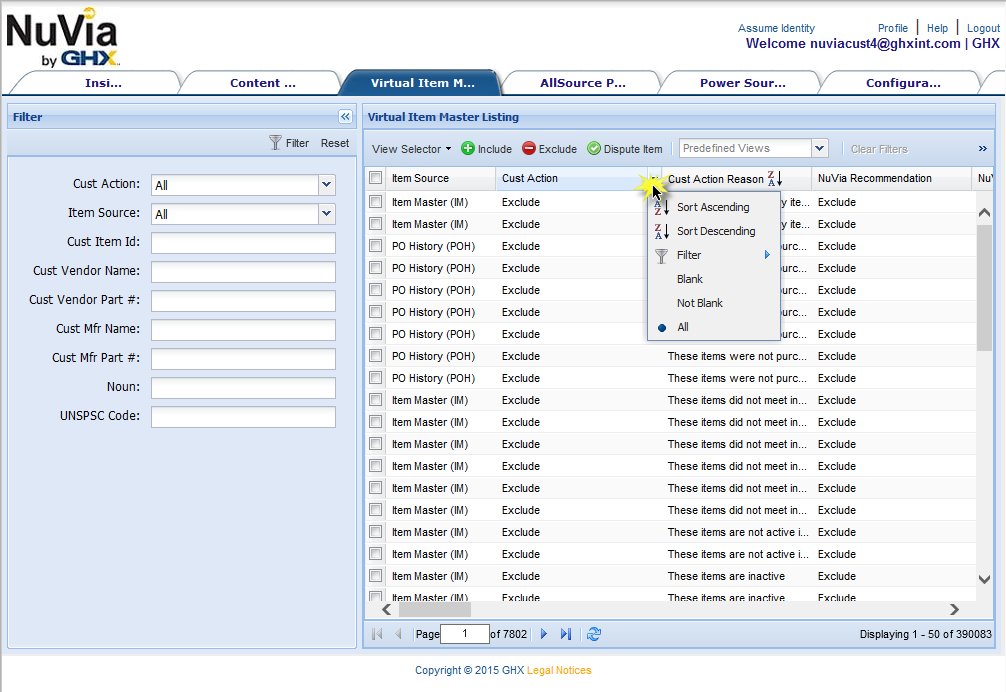Show more toolbar options via double-arrow icon

click(x=982, y=149)
